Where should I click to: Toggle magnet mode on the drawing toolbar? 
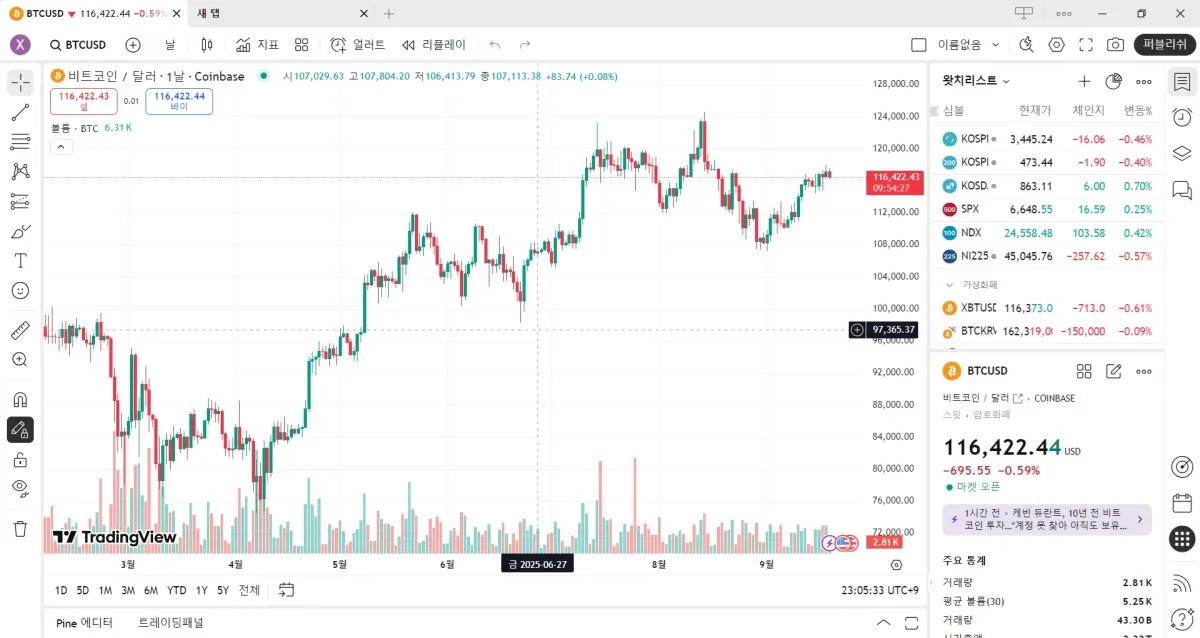point(20,399)
